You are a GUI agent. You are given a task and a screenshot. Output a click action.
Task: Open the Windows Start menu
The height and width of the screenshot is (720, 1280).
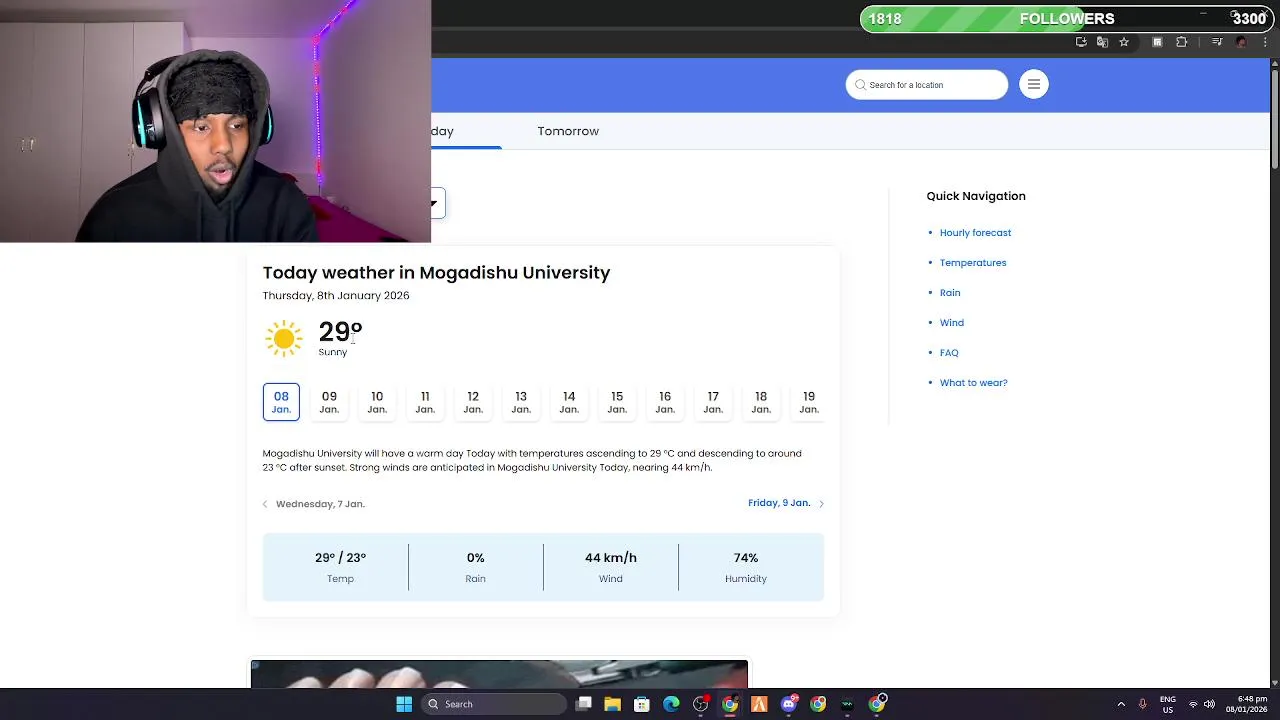pyautogui.click(x=404, y=704)
